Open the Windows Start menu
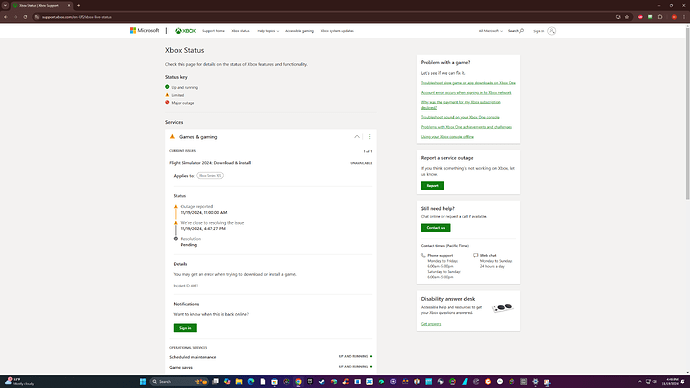The image size is (690, 388). pos(143,381)
